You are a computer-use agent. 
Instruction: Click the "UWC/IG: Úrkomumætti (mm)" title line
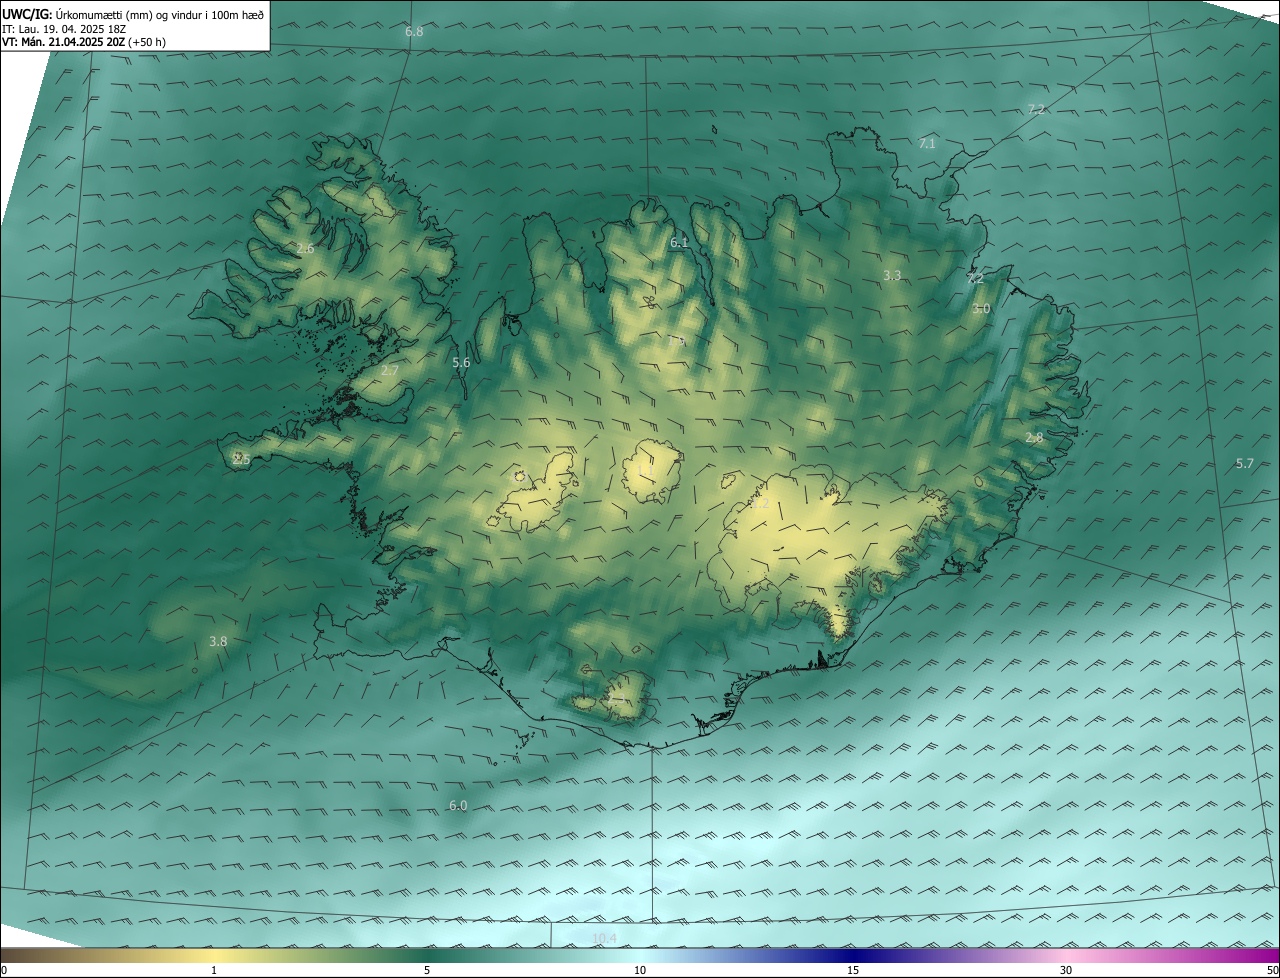pyautogui.click(x=133, y=13)
